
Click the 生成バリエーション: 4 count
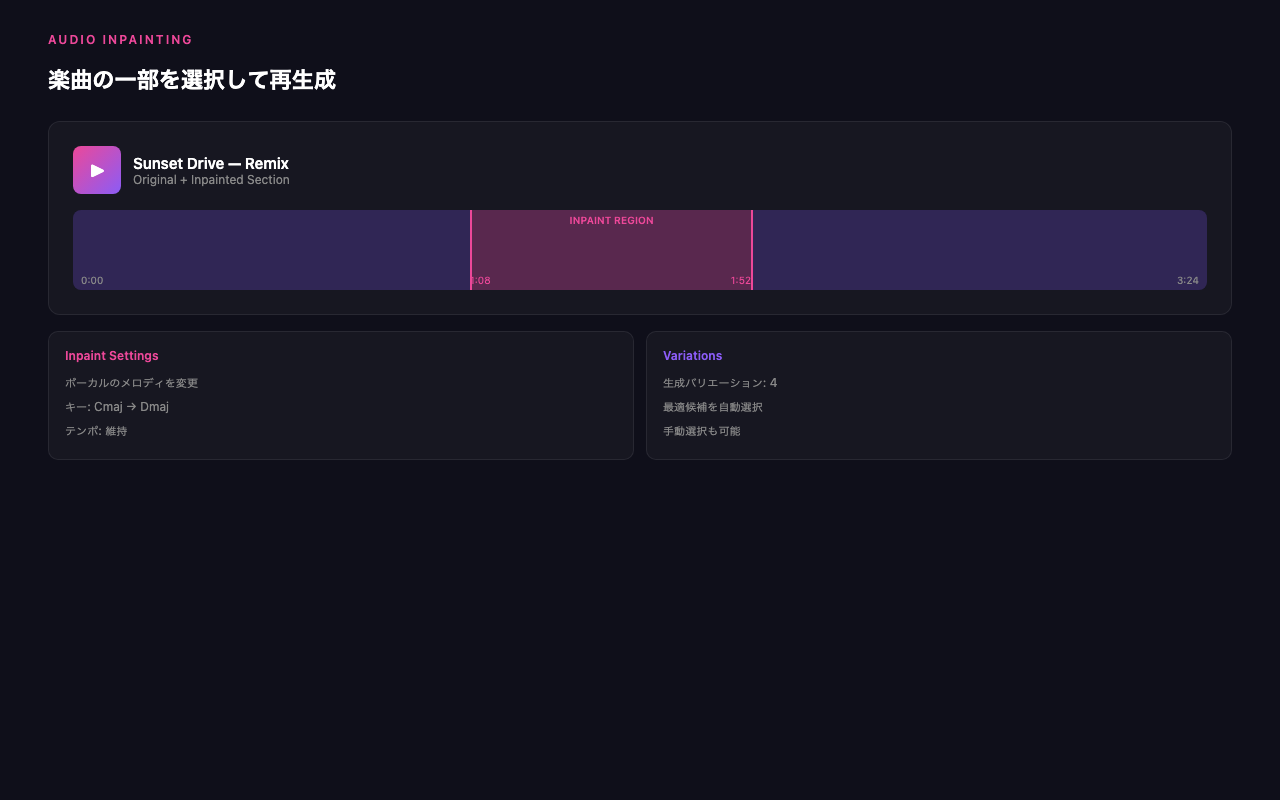(x=720, y=383)
